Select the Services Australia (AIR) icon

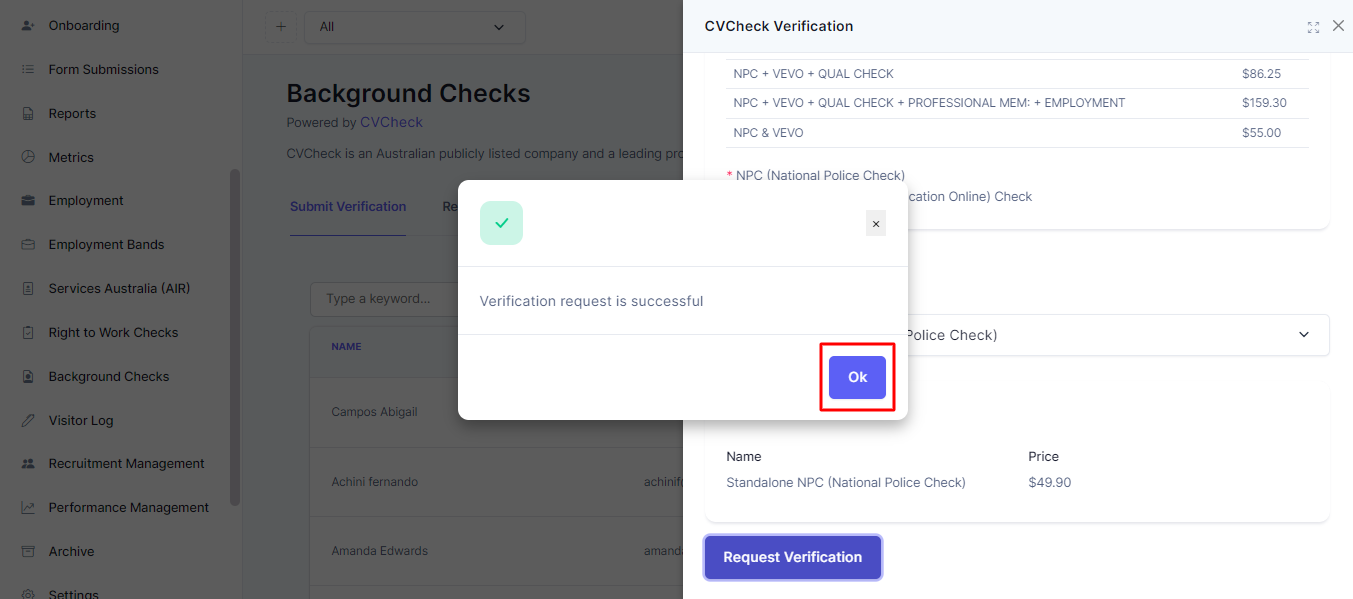click(28, 289)
